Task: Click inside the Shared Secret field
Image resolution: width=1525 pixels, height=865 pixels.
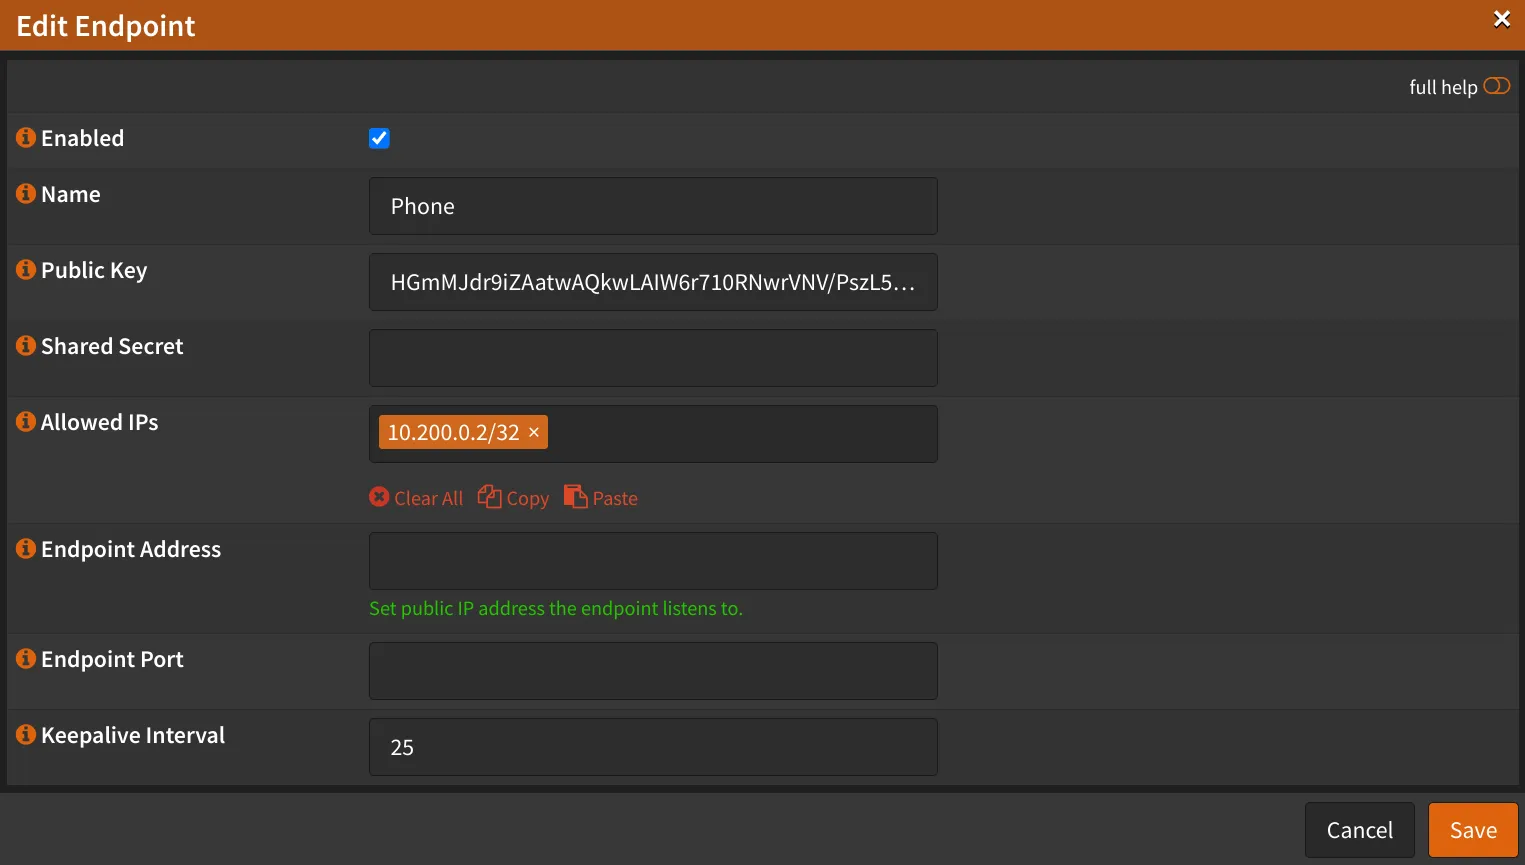Action: (652, 357)
